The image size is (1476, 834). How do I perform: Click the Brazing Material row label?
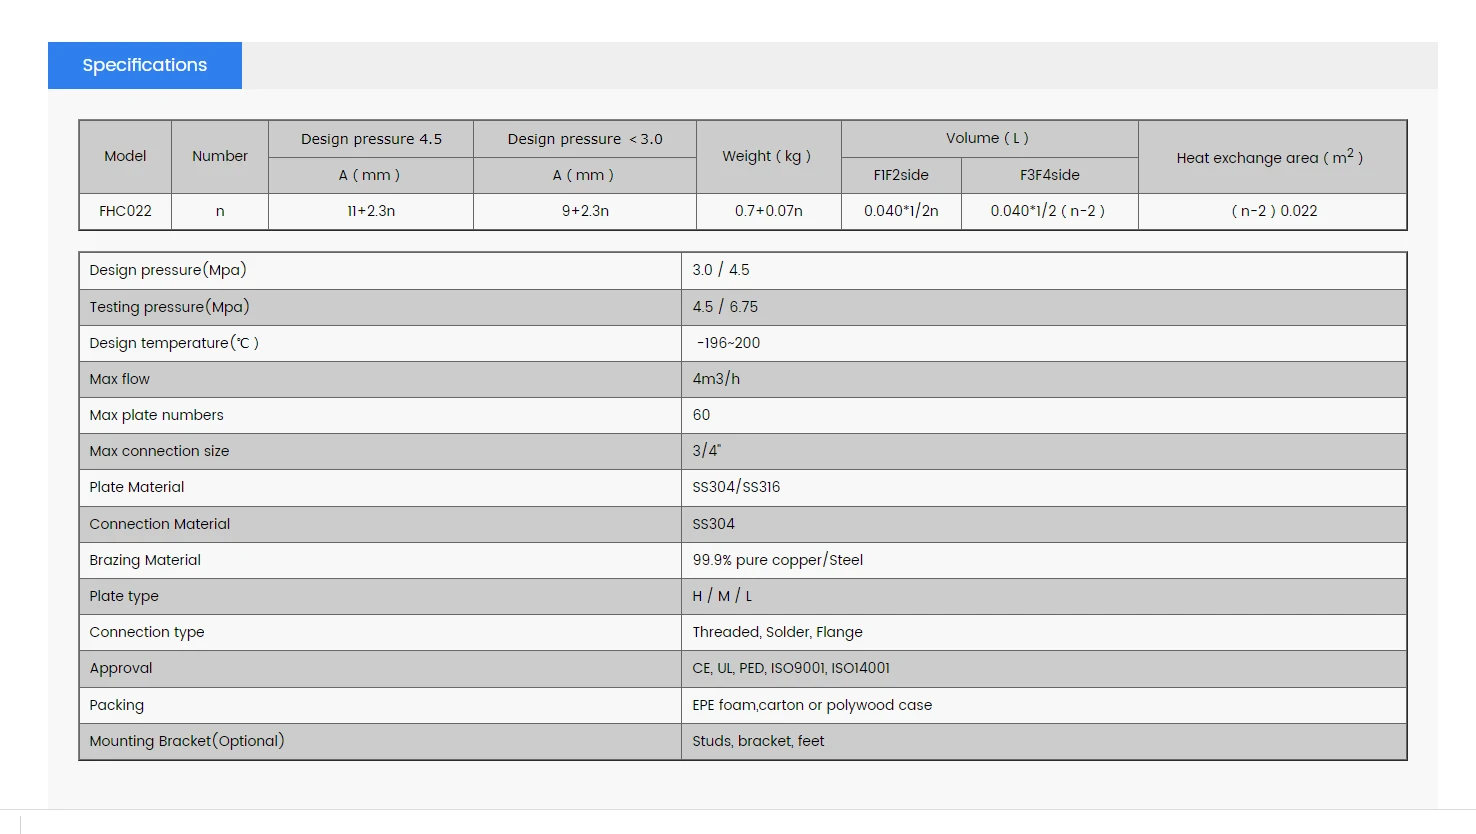click(x=145, y=560)
